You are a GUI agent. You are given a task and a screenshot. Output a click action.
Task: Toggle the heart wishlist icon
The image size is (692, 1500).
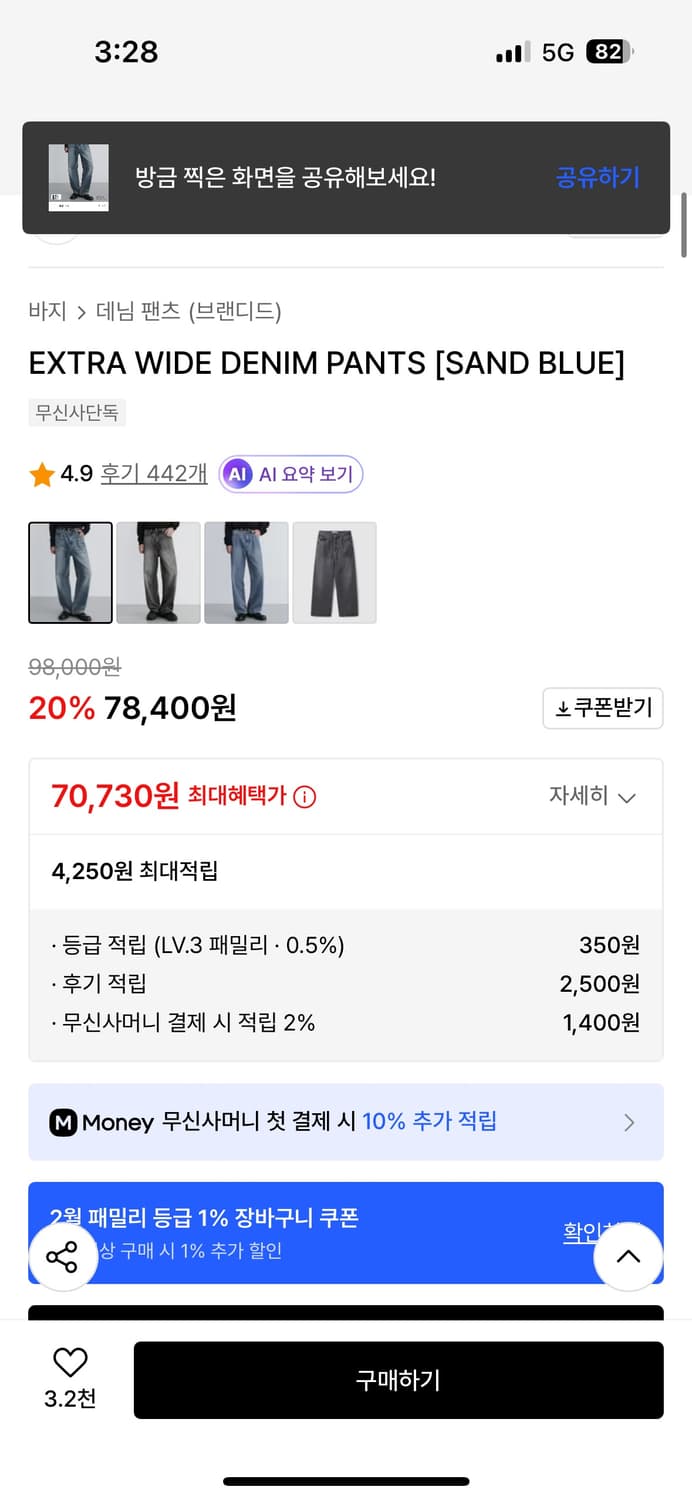[x=68, y=1362]
